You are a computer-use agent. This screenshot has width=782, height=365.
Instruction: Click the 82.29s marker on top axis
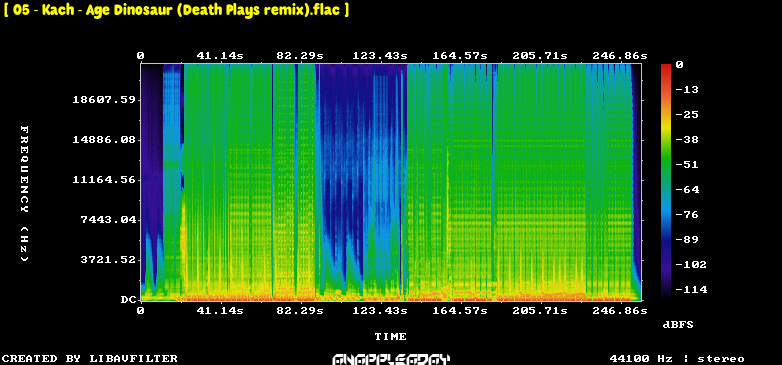(300, 56)
